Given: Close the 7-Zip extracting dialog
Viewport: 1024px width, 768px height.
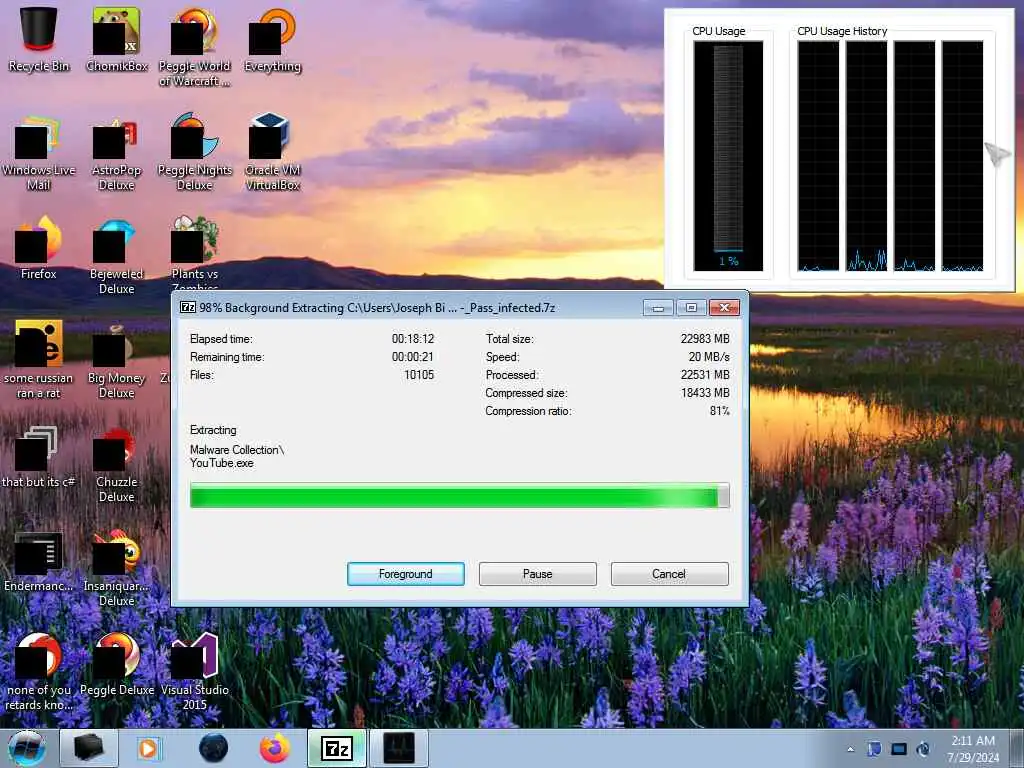Looking at the screenshot, I should click(x=724, y=308).
